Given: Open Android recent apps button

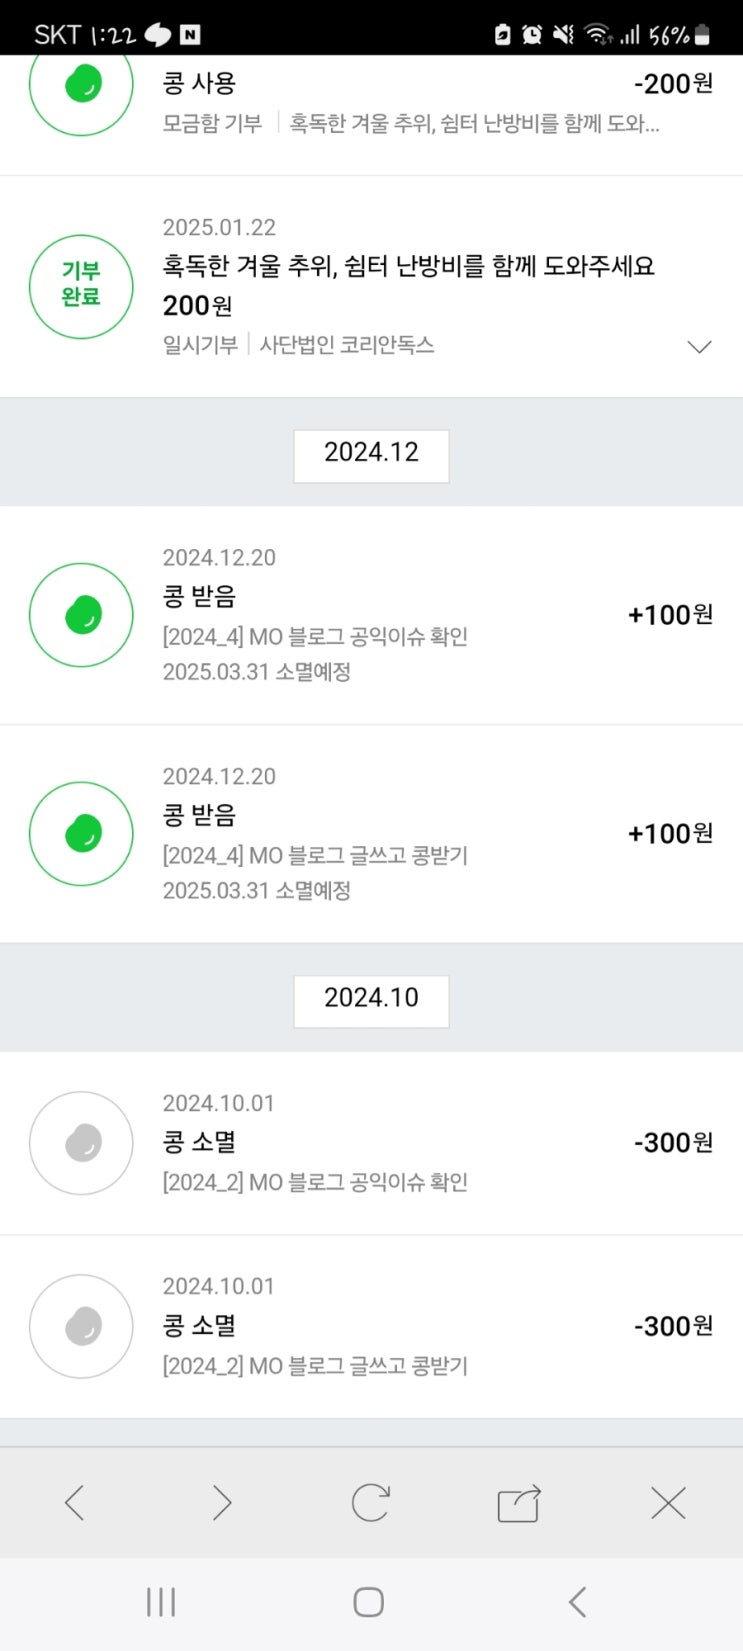Looking at the screenshot, I should pyautogui.click(x=161, y=1602).
